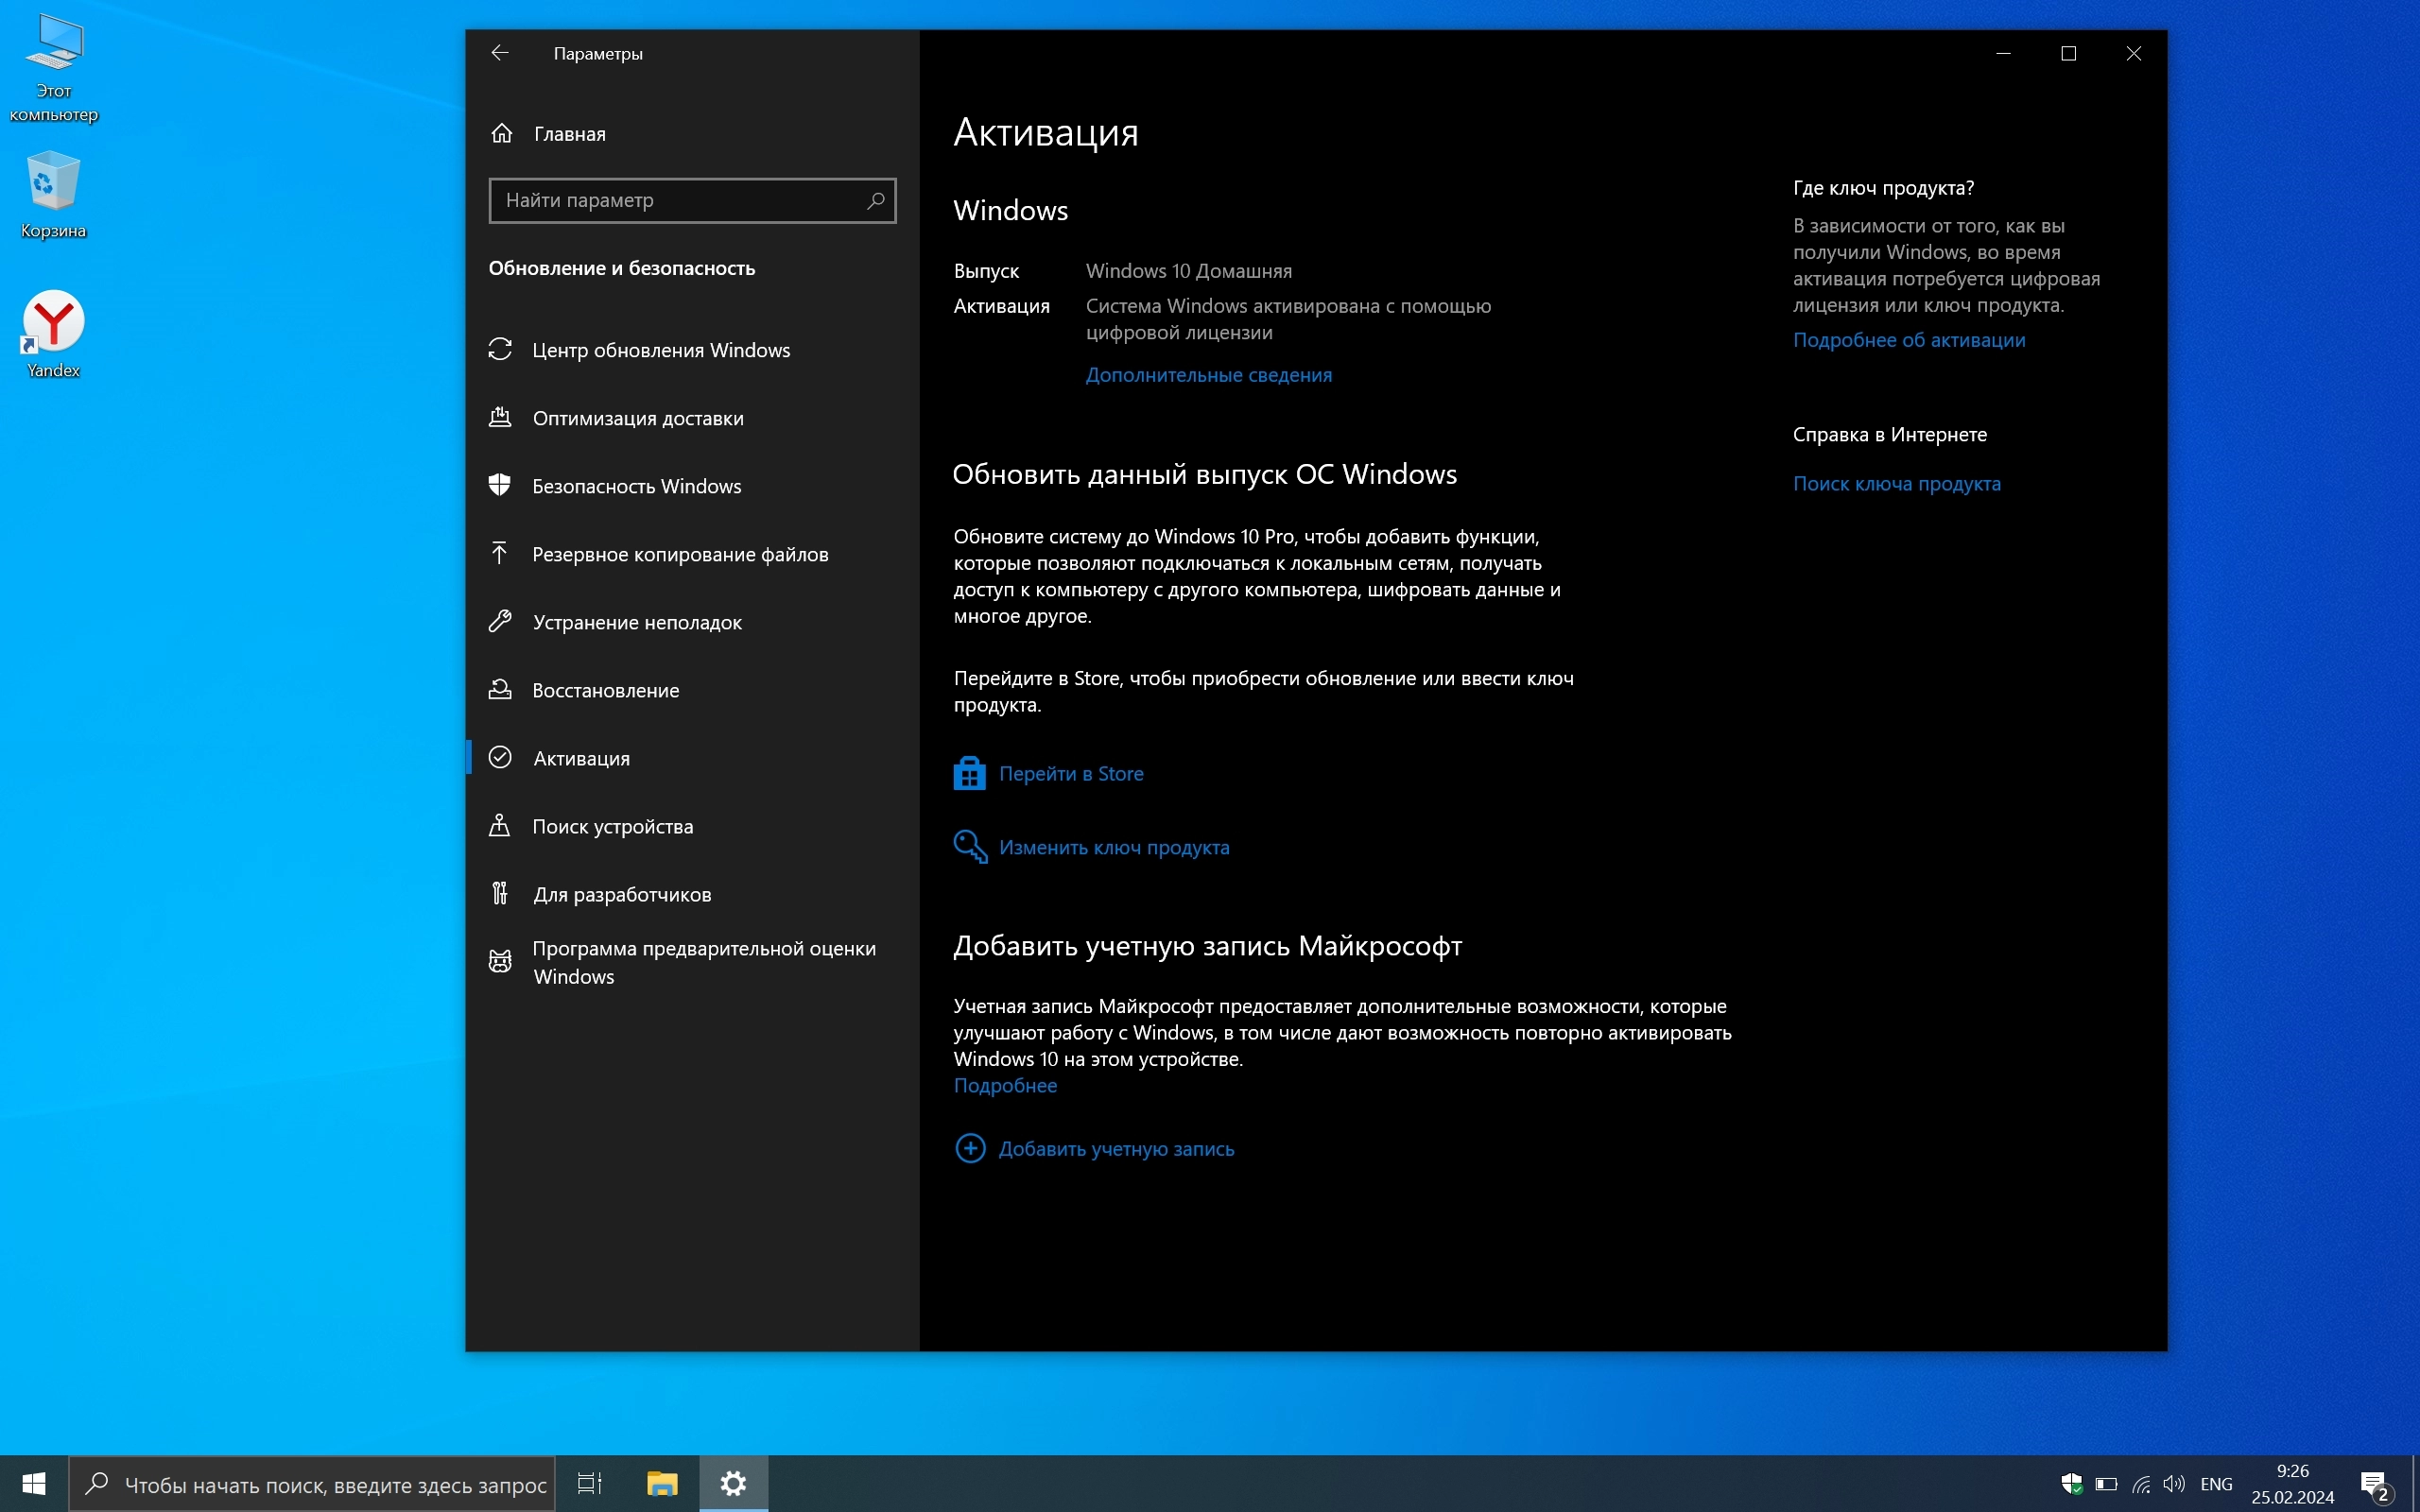Click the search magnifier in Найти параметр
Viewport: 2420px width, 1512px height.
tap(875, 200)
